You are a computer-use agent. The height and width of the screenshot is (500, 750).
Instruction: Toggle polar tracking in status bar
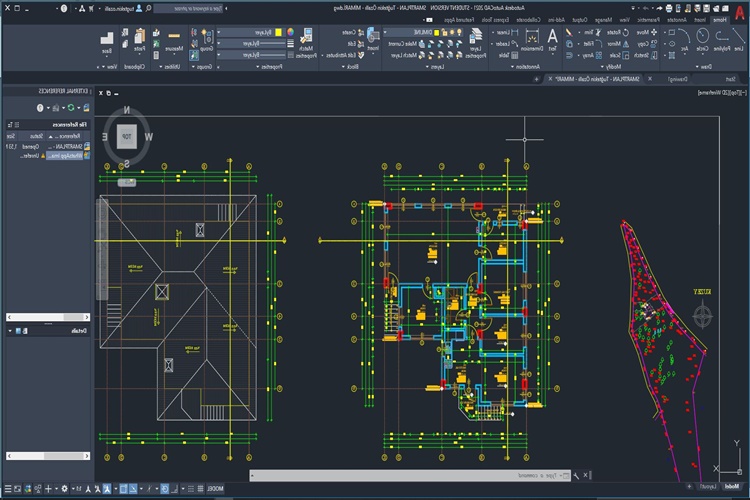pyautogui.click(x=165, y=489)
